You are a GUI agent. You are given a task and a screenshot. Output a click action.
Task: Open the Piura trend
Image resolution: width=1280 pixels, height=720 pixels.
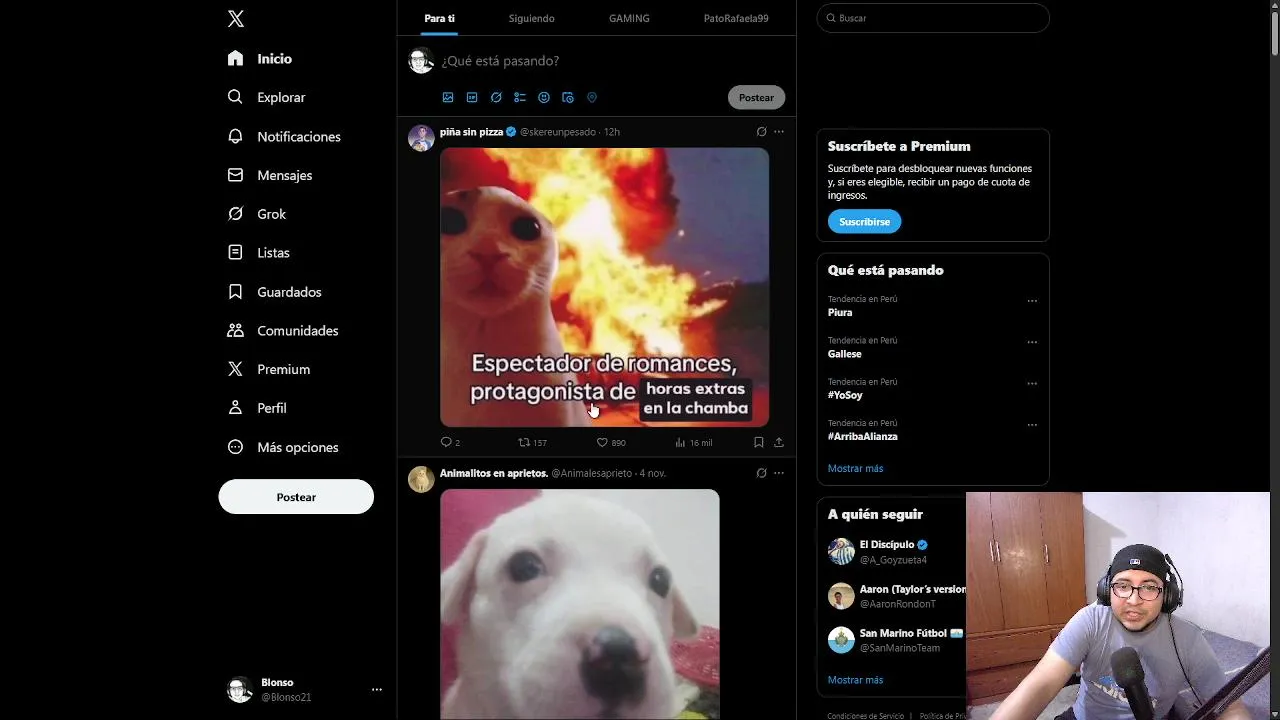(840, 312)
